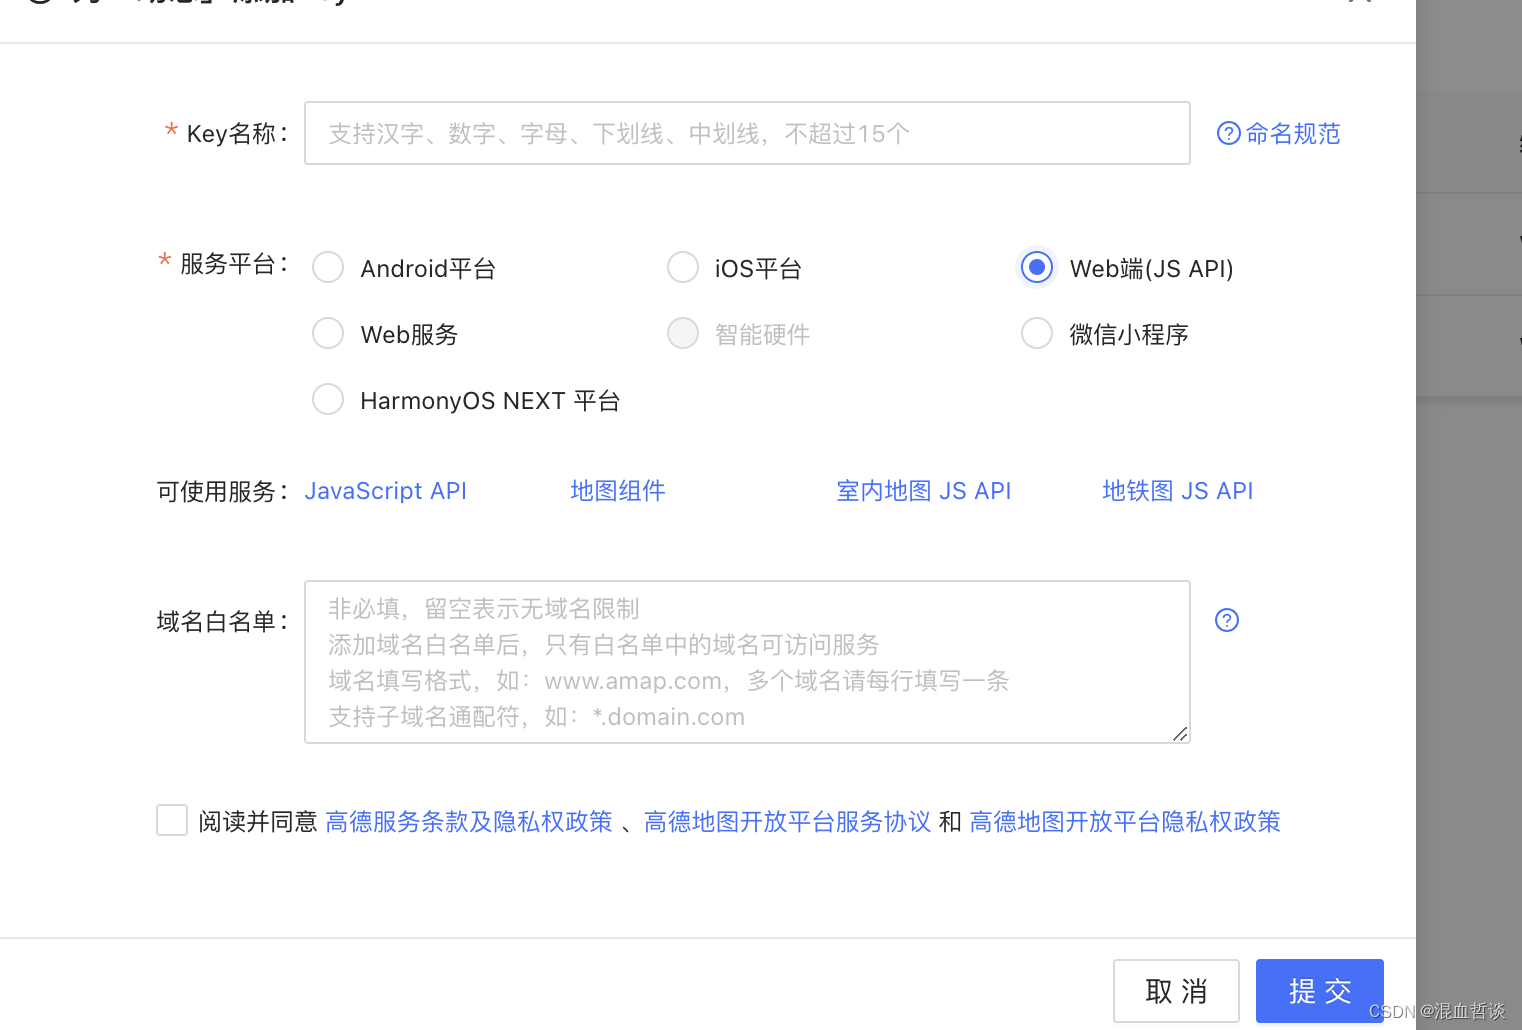Read 高德地图开放平台隐私权政策 policy
Image resolution: width=1522 pixels, height=1030 pixels.
1124,821
